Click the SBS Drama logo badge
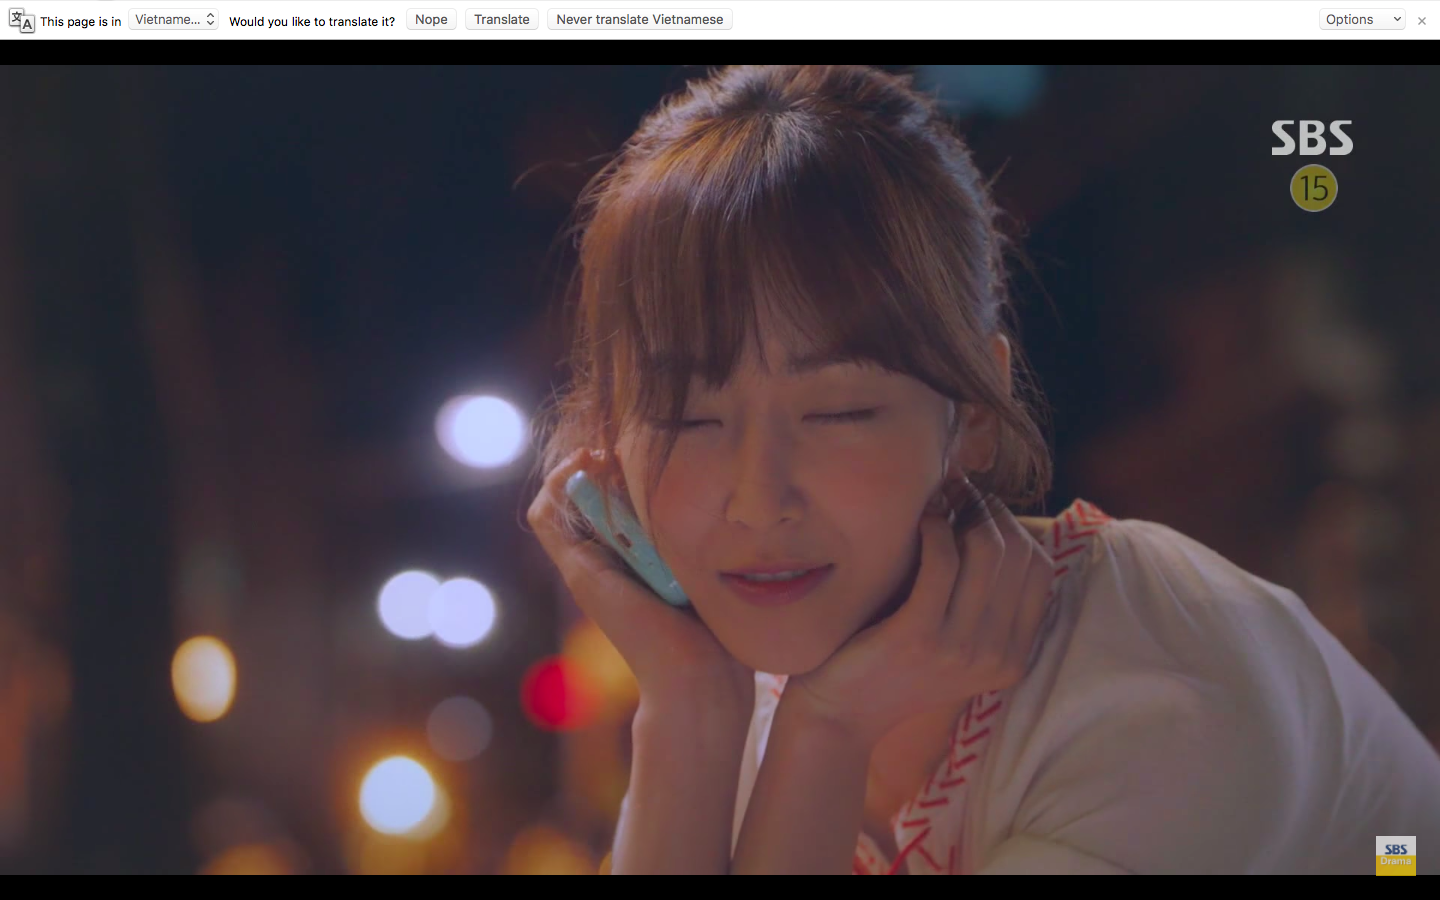 tap(1395, 855)
